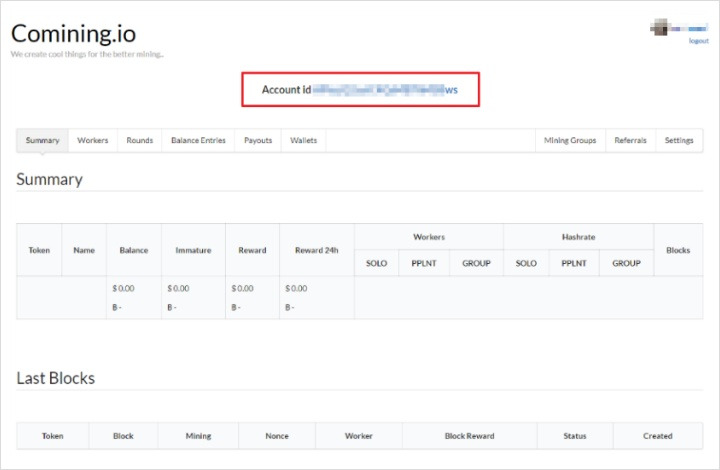
Task: Click the account id link ending in ws
Action: (385, 90)
